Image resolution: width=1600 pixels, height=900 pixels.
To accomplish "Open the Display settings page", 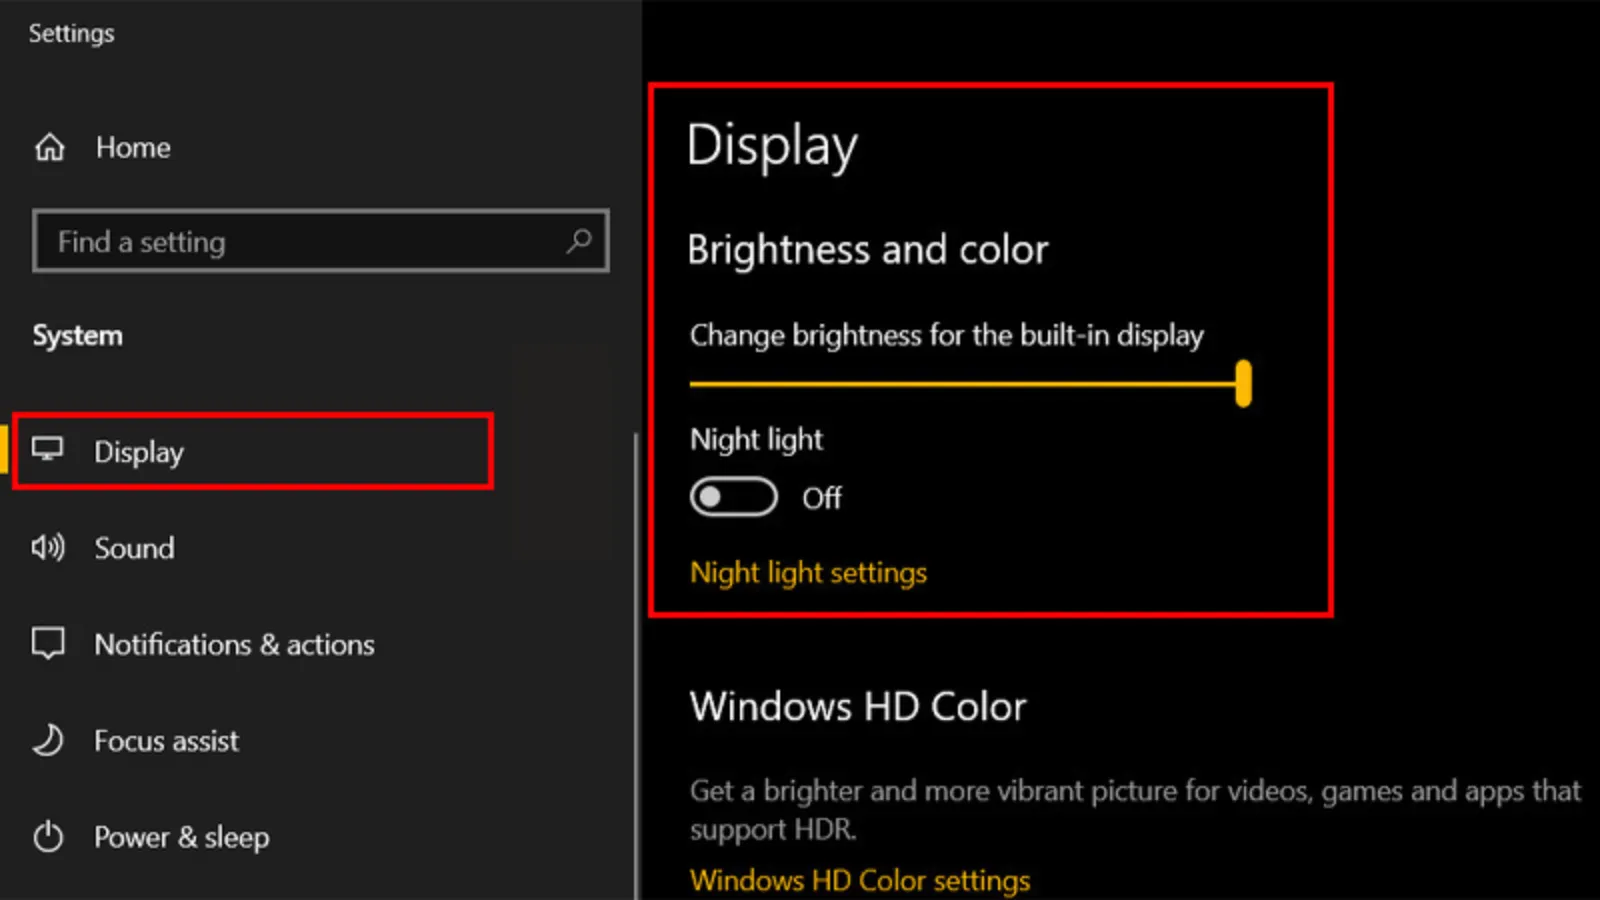I will 139,451.
